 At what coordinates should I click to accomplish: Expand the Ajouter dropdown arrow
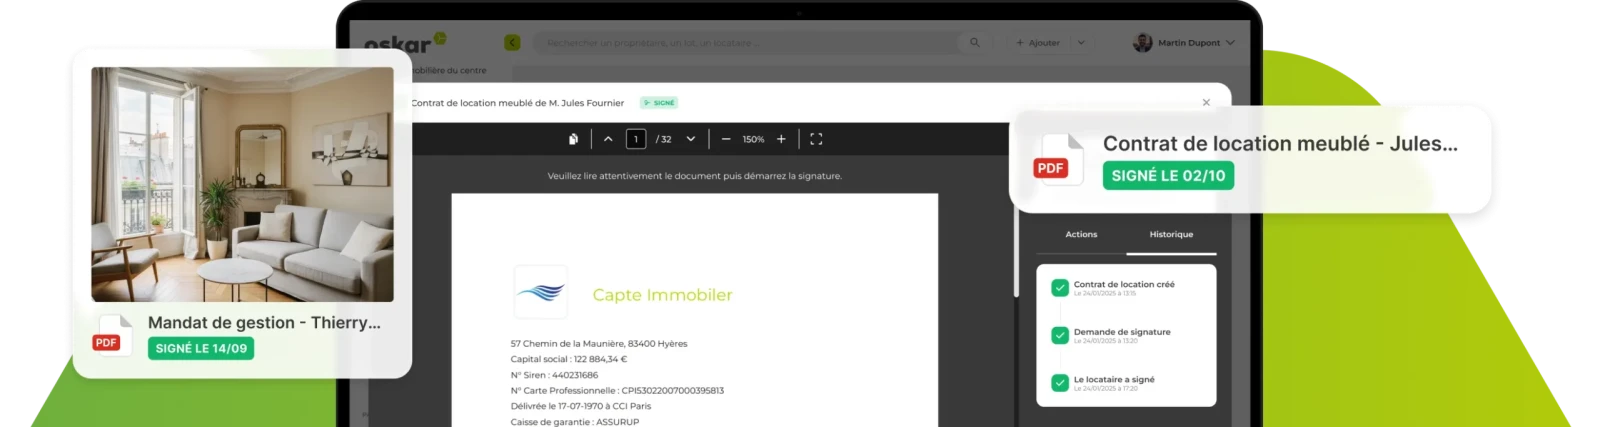pyautogui.click(x=1081, y=43)
